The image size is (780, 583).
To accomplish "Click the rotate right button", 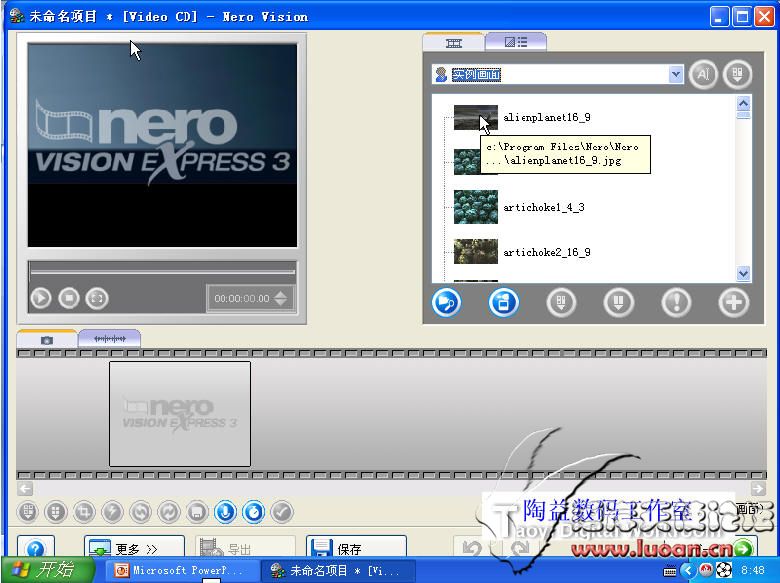I will click(x=169, y=512).
